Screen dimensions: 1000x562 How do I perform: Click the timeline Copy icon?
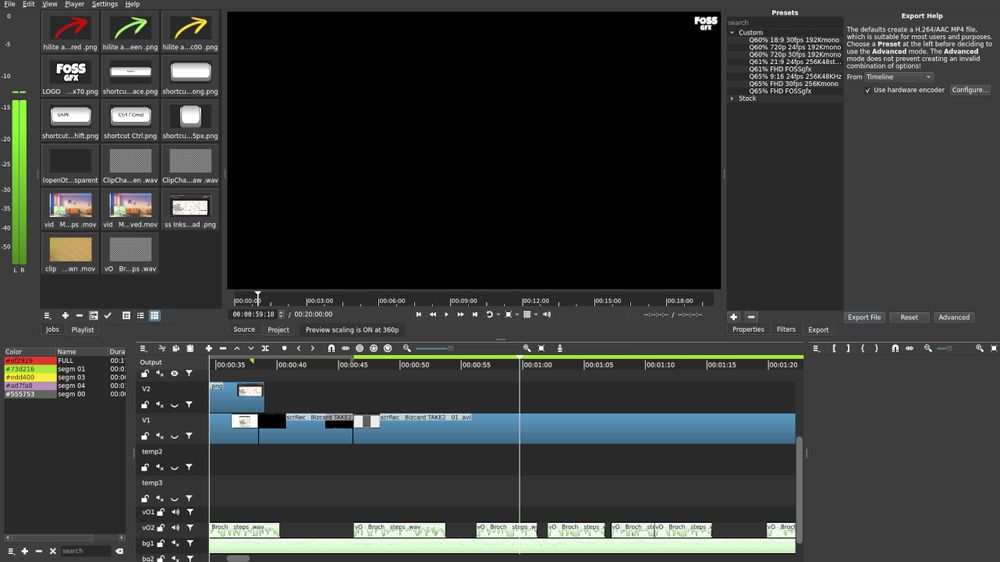pos(176,348)
